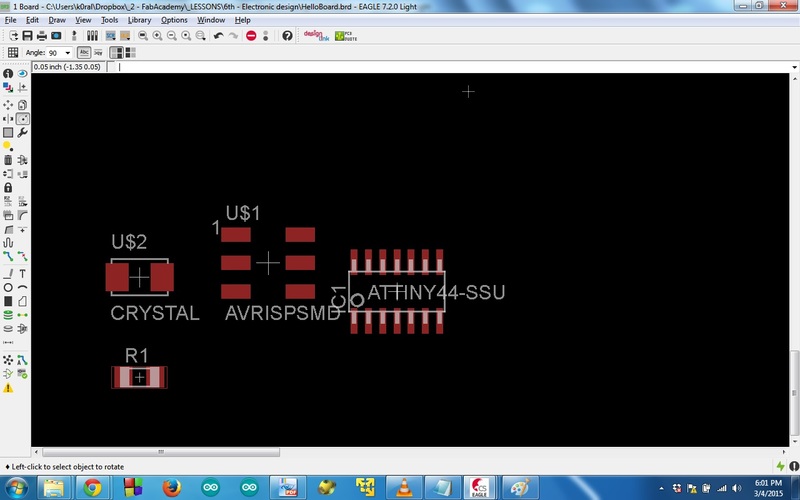Image resolution: width=800 pixels, height=500 pixels.
Task: Select the Circle drawing tool
Action: point(8,287)
